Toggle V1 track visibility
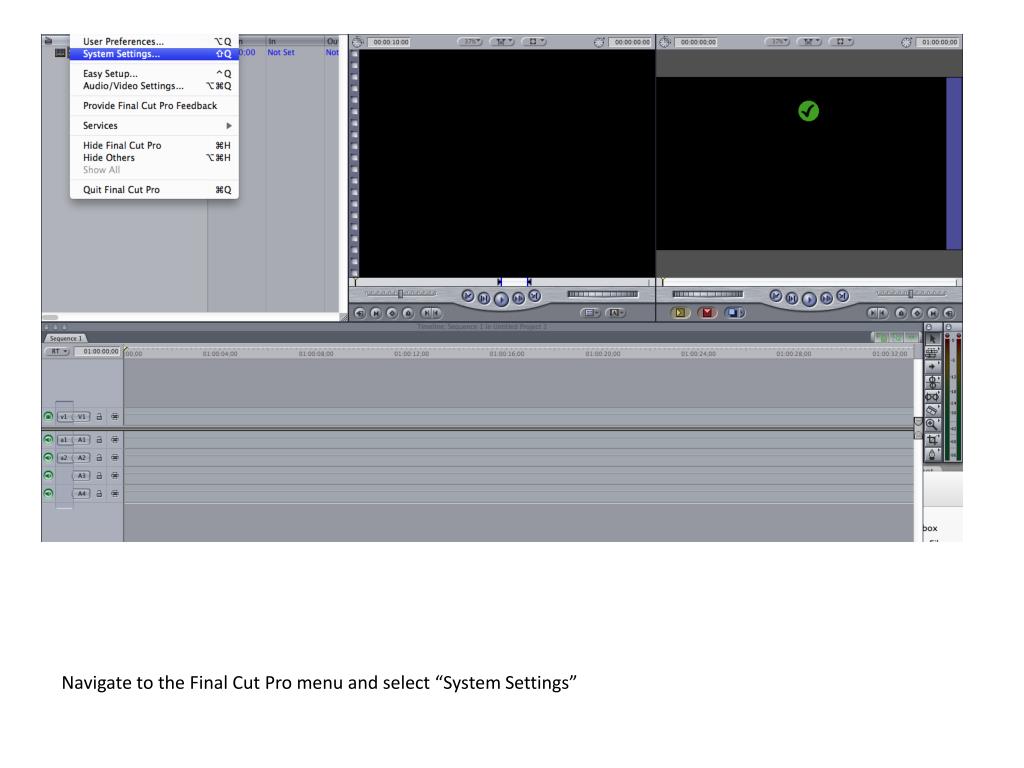The image size is (1024, 768). click(x=48, y=416)
